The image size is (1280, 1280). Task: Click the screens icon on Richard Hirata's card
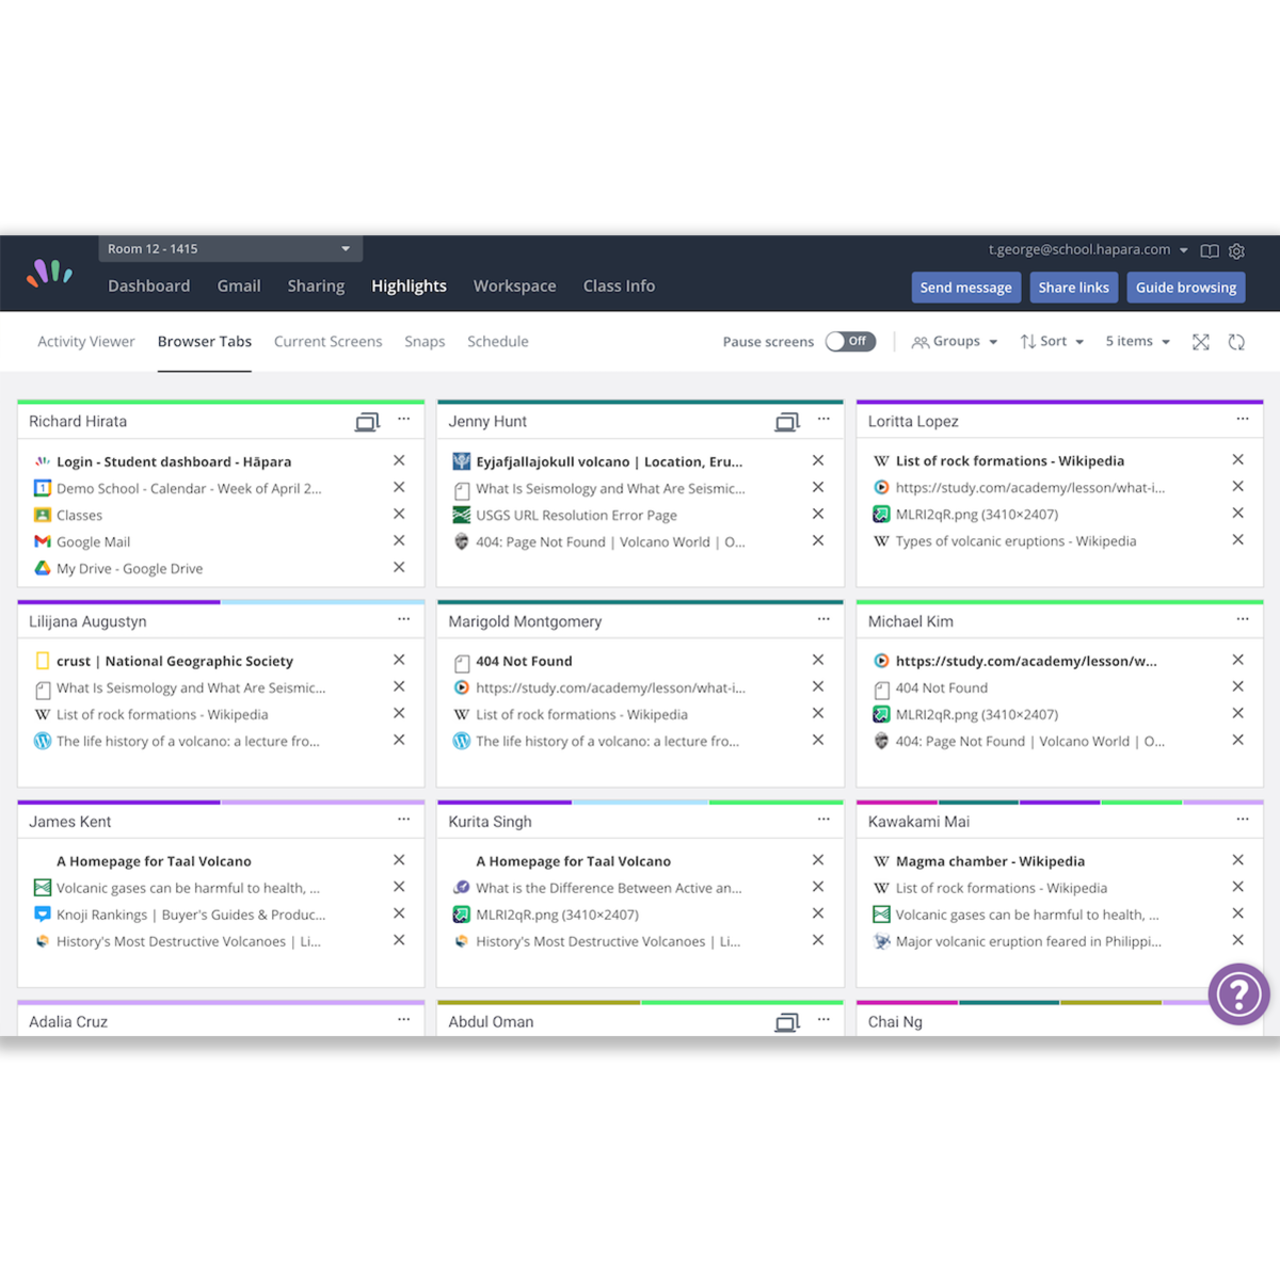pyautogui.click(x=366, y=421)
